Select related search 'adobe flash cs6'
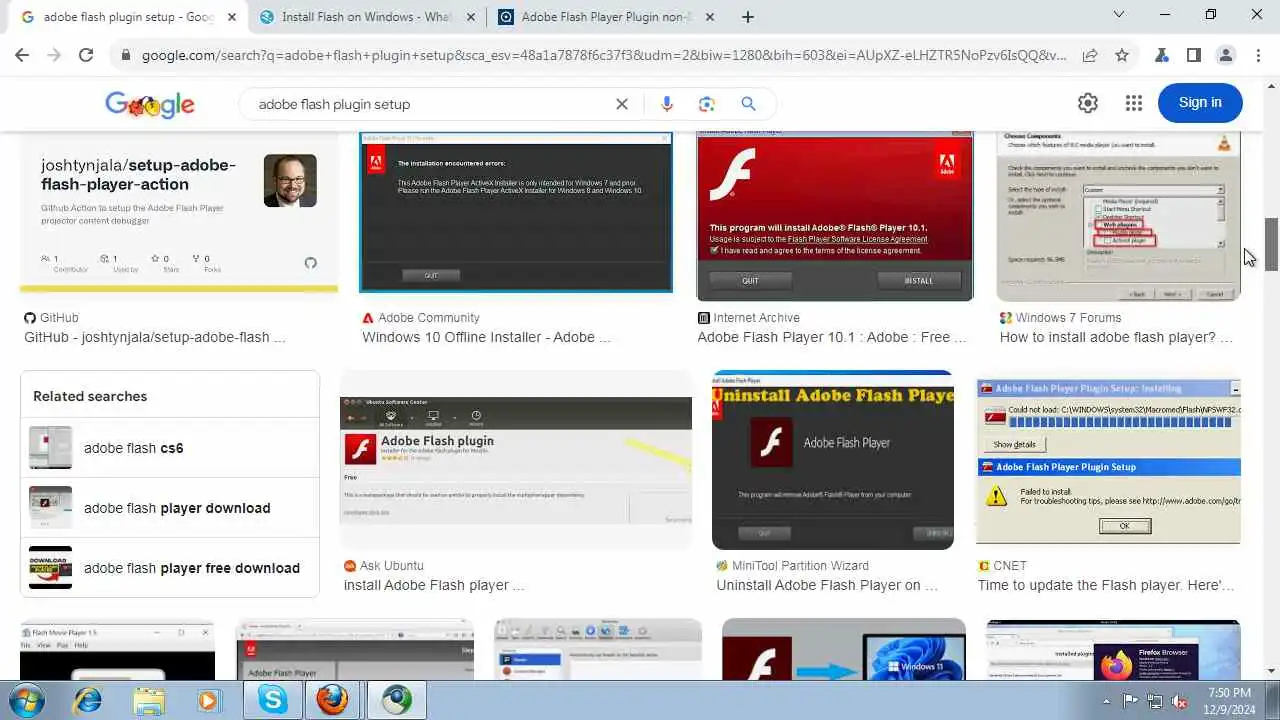 click(x=170, y=448)
